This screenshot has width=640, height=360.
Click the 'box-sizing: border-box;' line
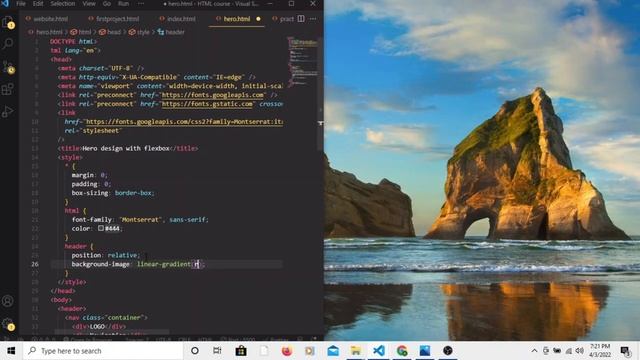coord(113,193)
